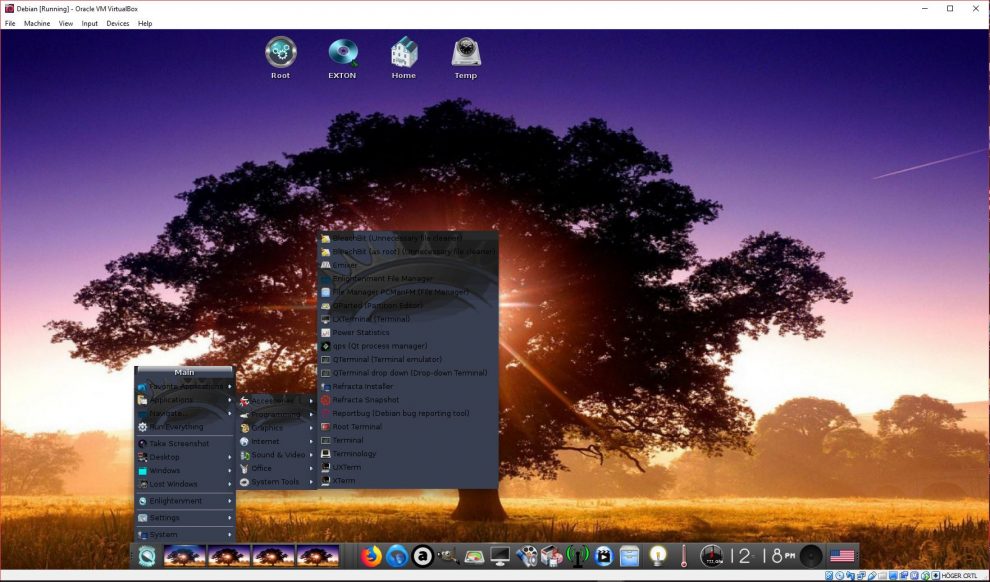Image resolution: width=990 pixels, height=582 pixels.
Task: Open Firefox from the dock
Action: (371, 554)
